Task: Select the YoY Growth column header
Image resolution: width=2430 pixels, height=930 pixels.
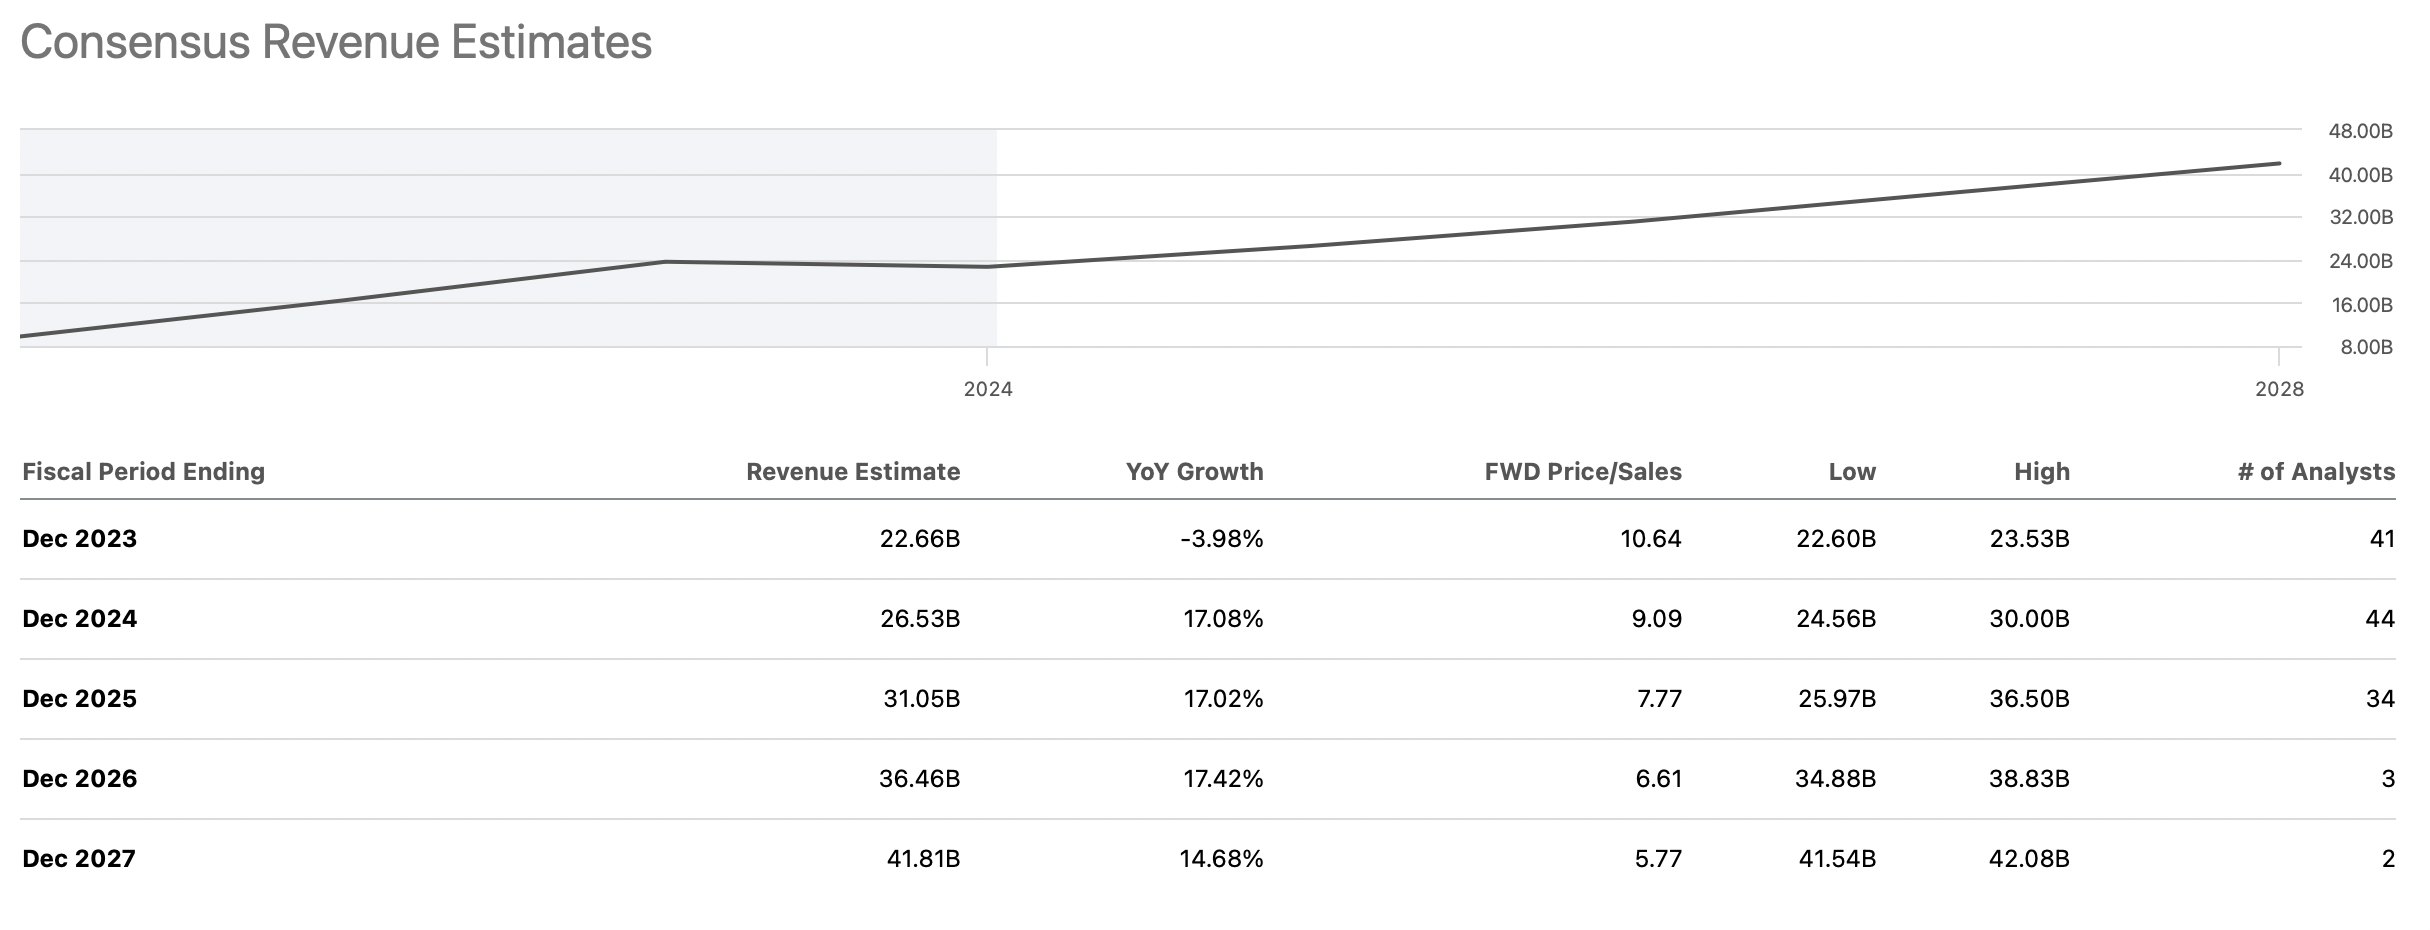Action: point(1194,472)
